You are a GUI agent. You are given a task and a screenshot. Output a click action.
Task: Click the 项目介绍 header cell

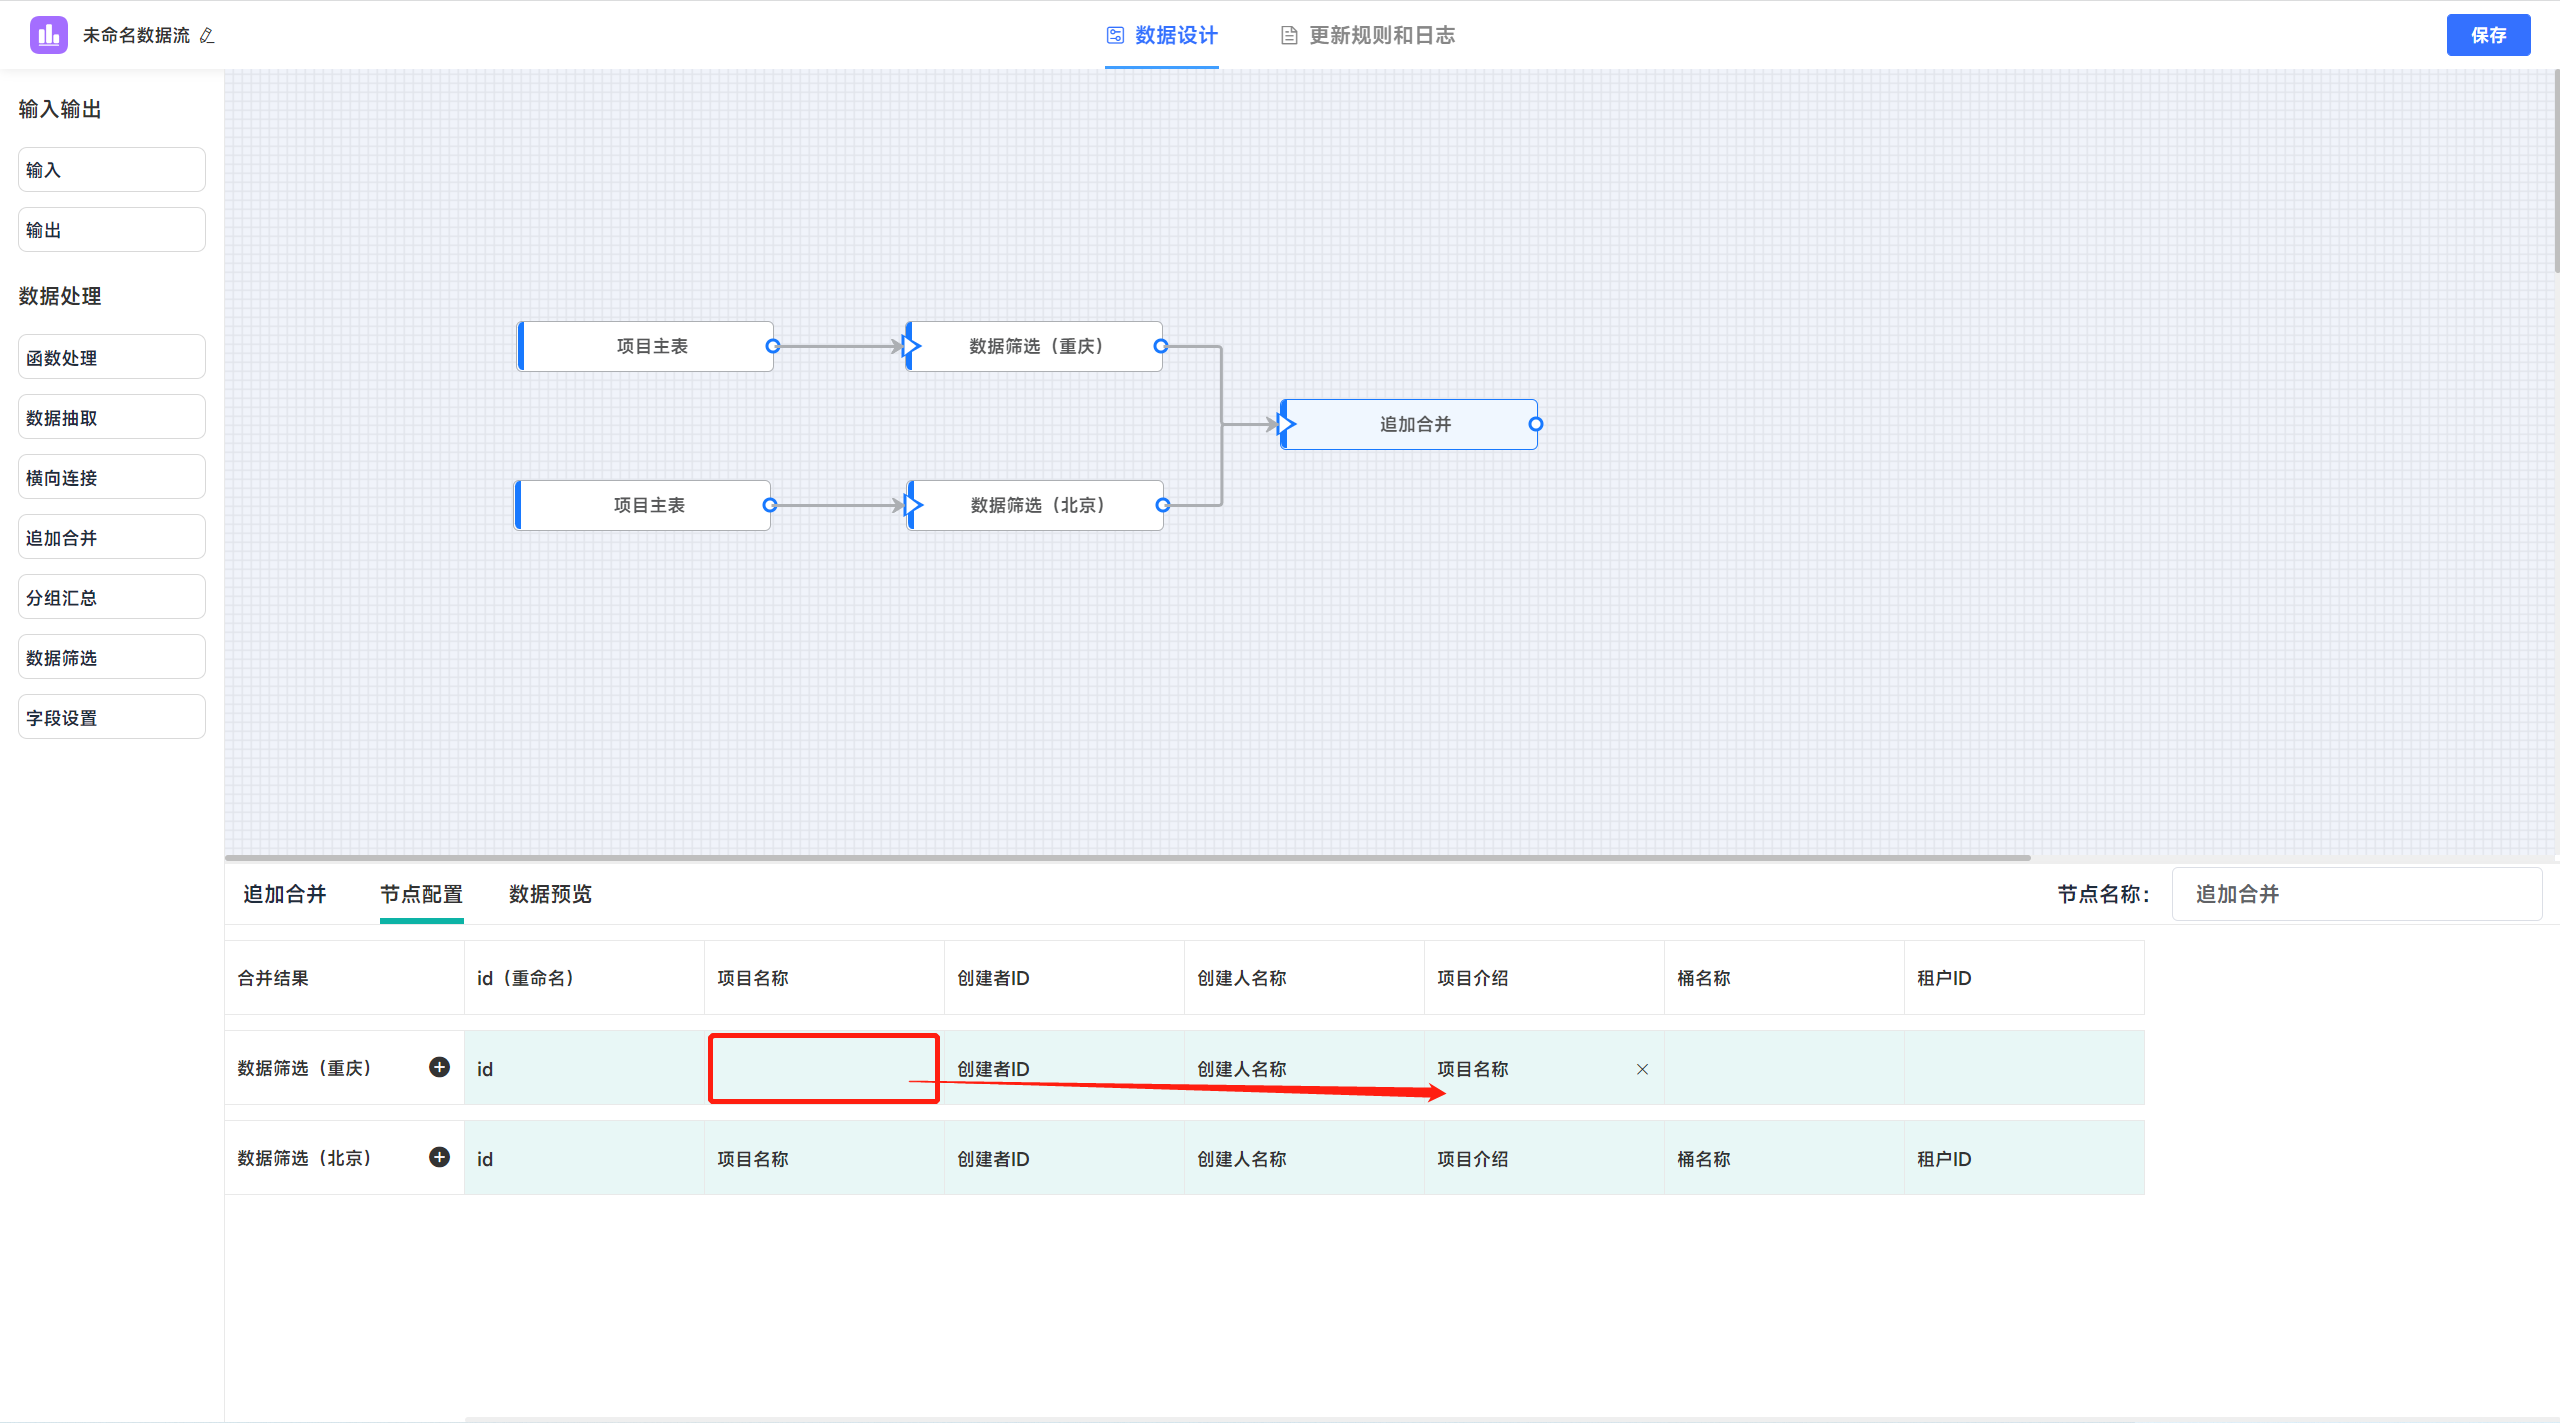click(1544, 978)
